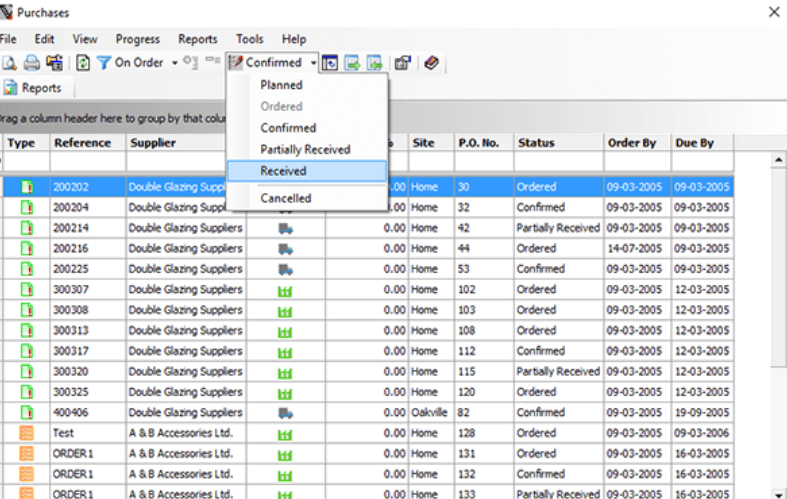Click the truck icon in row 400406
Image resolution: width=787 pixels, height=499 pixels.
pyautogui.click(x=286, y=413)
